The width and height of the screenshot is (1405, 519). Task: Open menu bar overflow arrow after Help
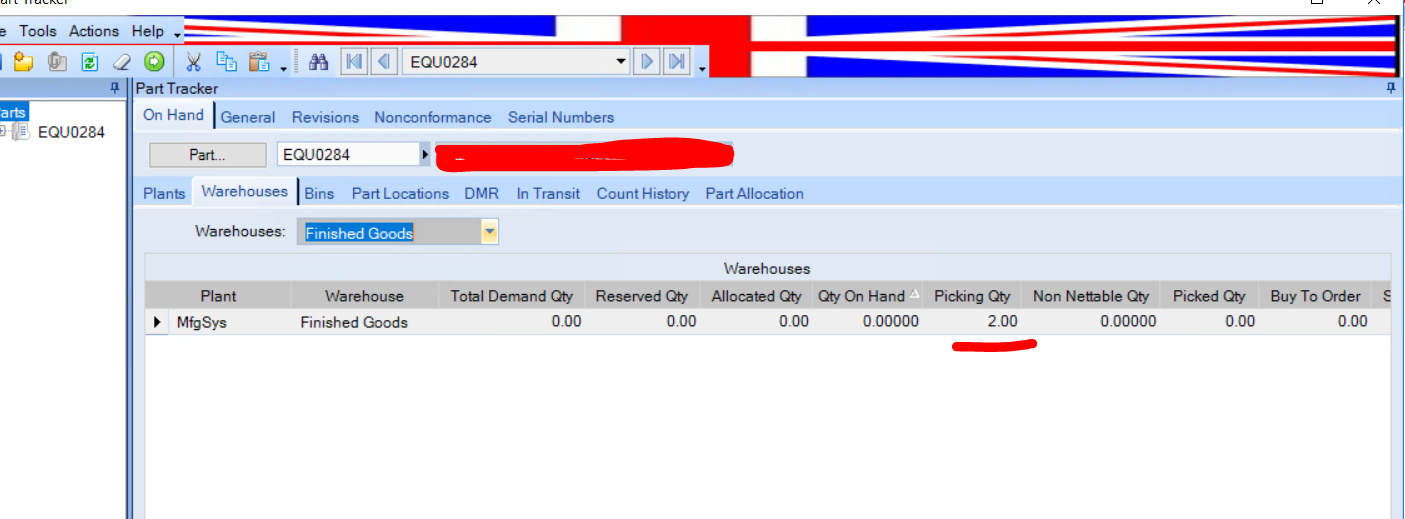pyautogui.click(x=177, y=35)
